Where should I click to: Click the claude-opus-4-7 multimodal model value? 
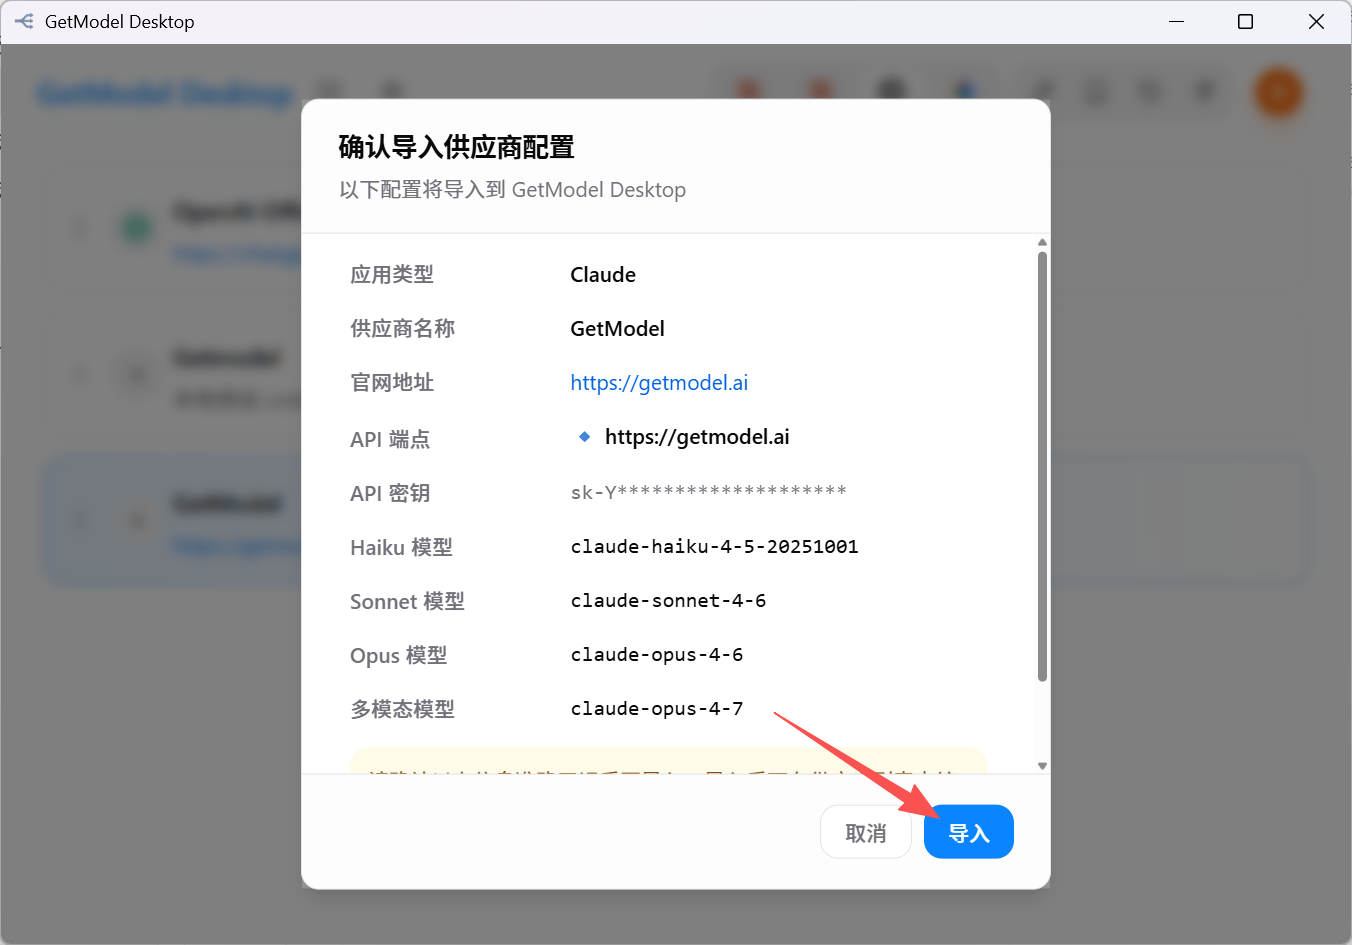pos(657,709)
